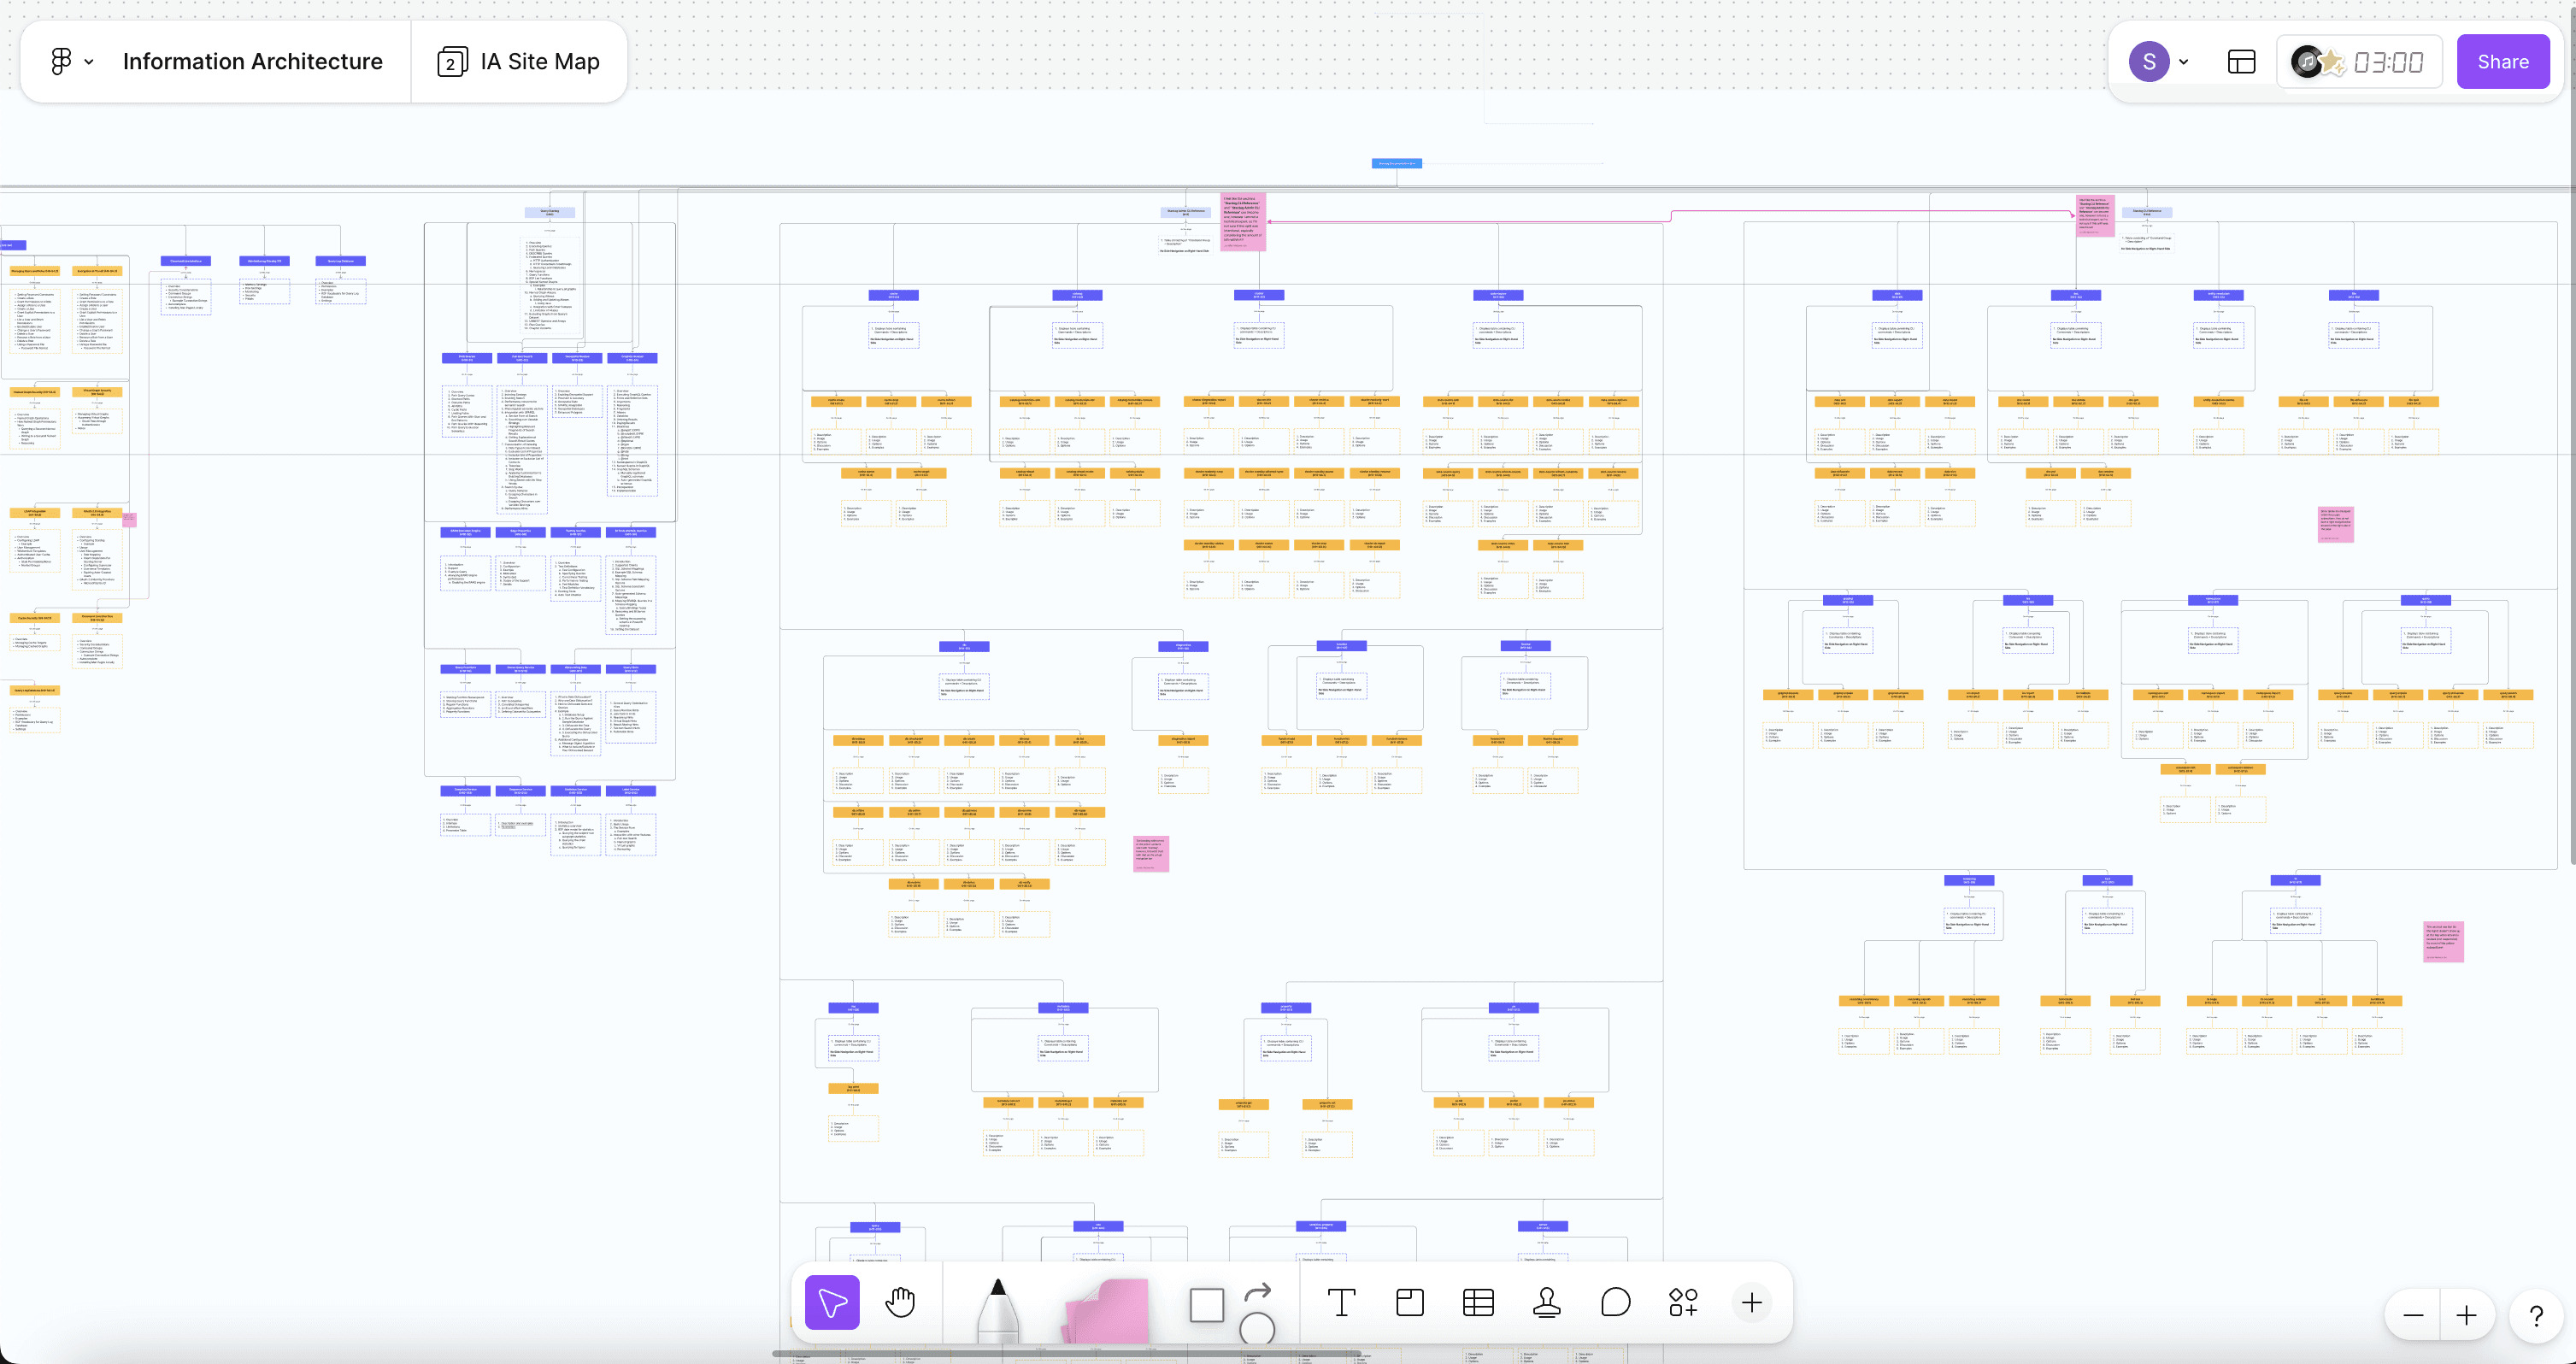The height and width of the screenshot is (1364, 2576).
Task: Choose the pink sticky note tool
Action: (x=1108, y=1310)
